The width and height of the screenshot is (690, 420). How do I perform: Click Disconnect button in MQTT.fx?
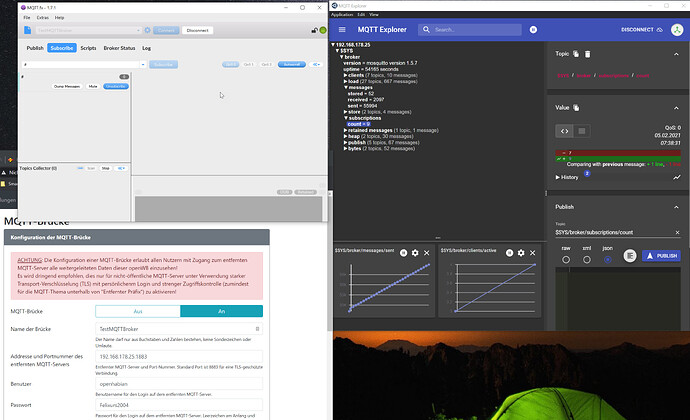[x=197, y=30]
